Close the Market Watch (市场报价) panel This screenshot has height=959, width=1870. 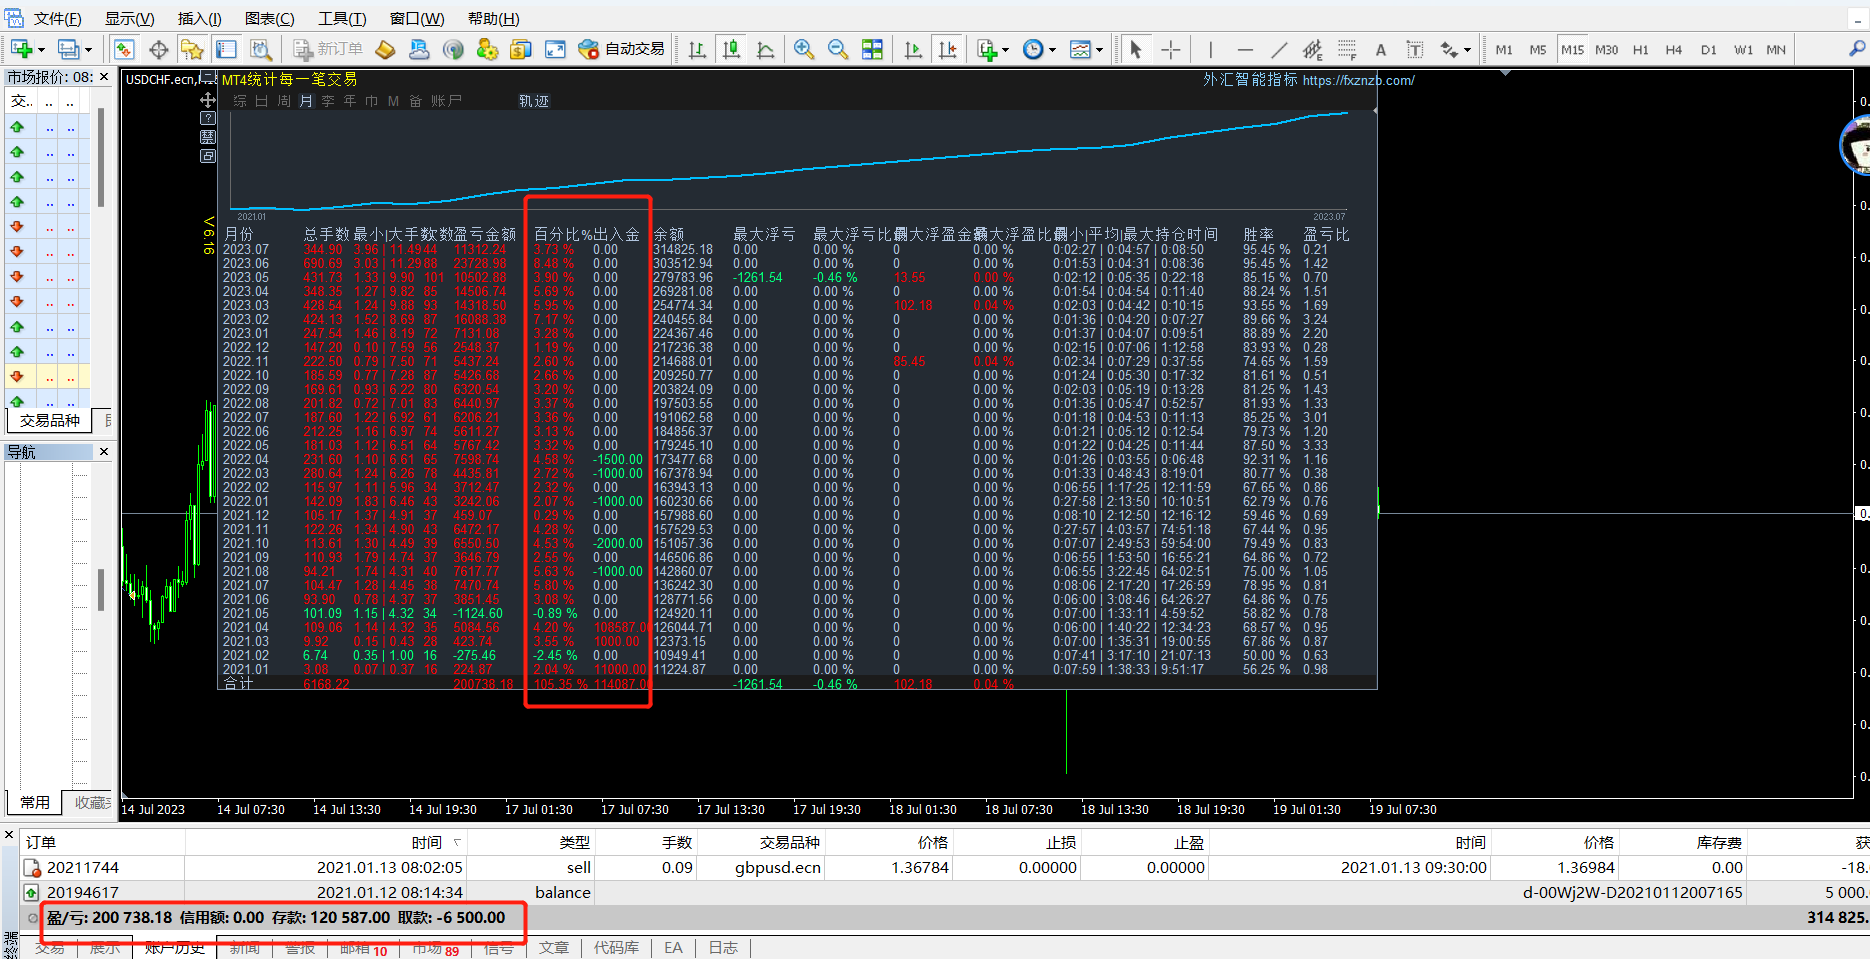click(104, 76)
